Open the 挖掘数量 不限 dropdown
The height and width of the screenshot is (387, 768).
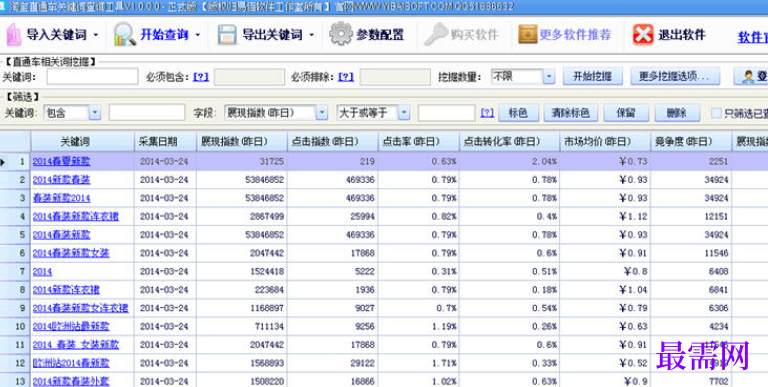coord(549,76)
